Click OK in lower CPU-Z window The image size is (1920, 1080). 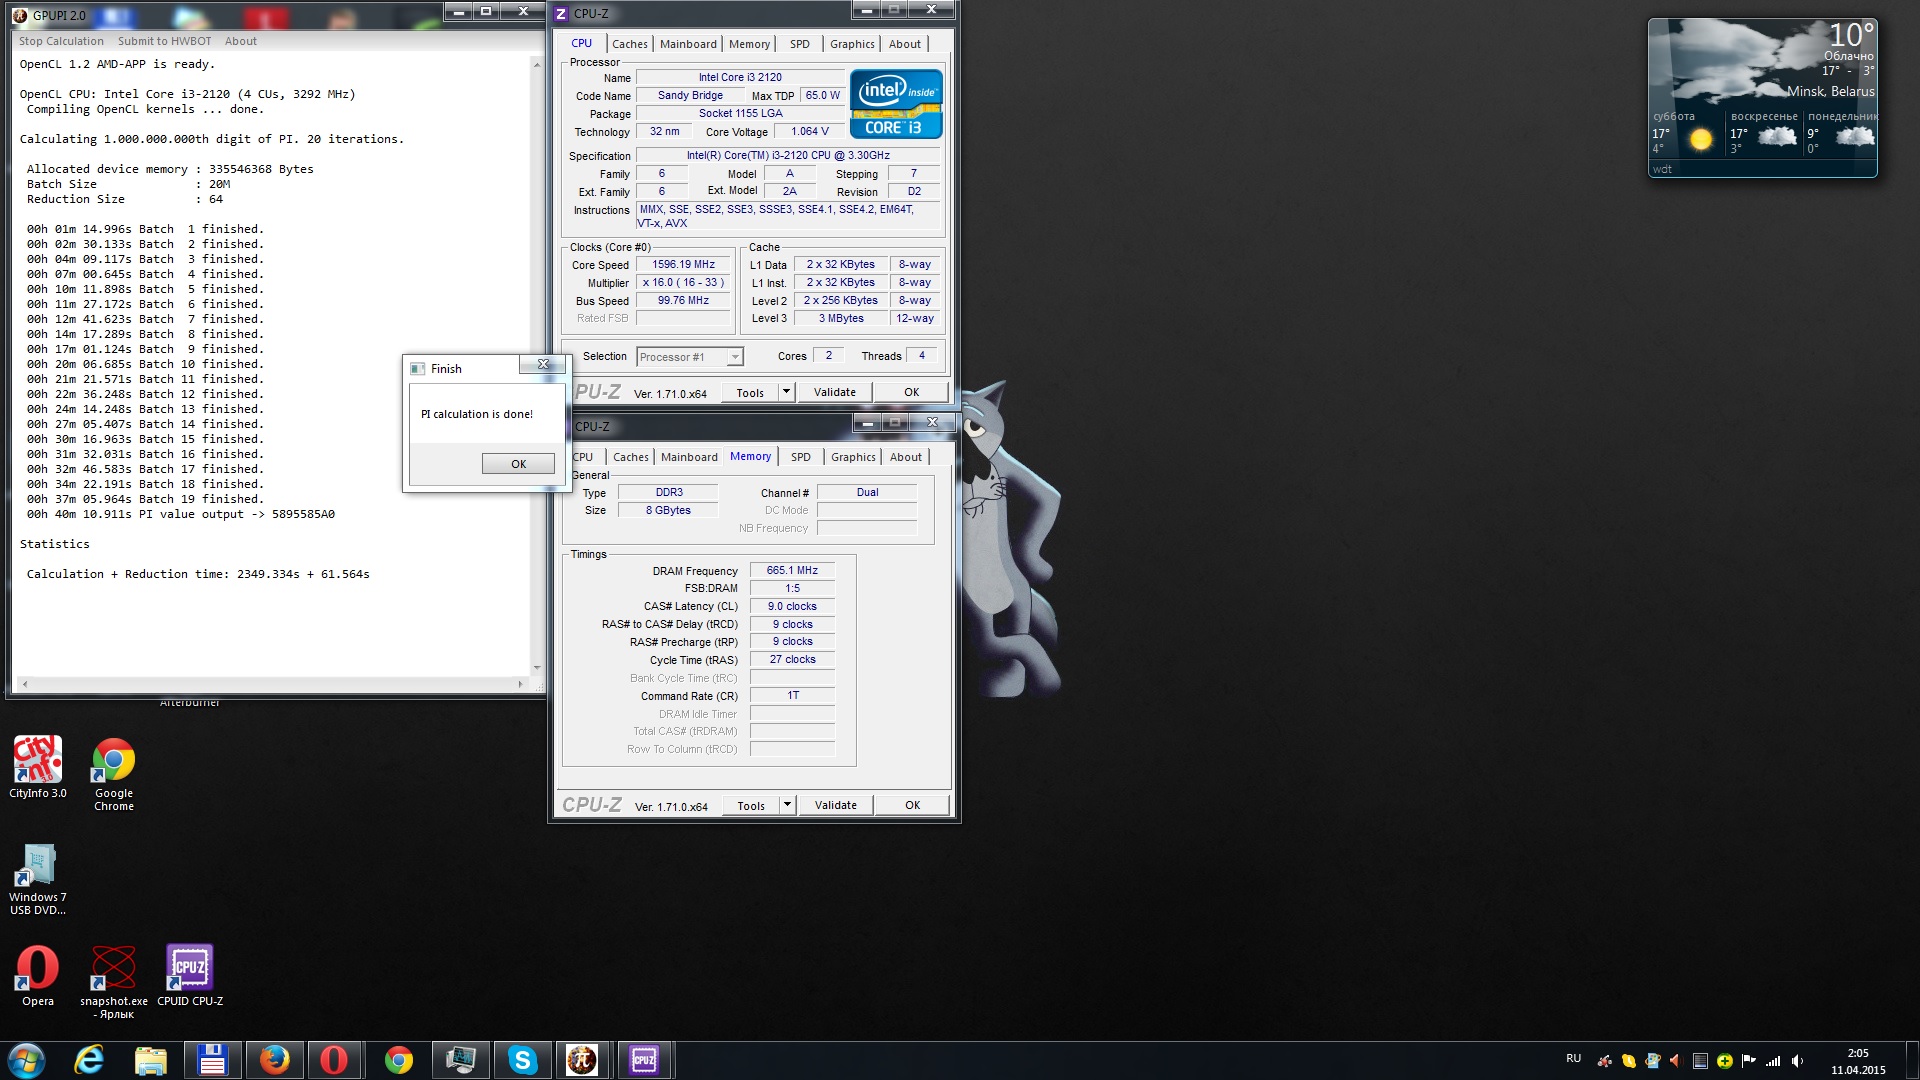tap(912, 806)
